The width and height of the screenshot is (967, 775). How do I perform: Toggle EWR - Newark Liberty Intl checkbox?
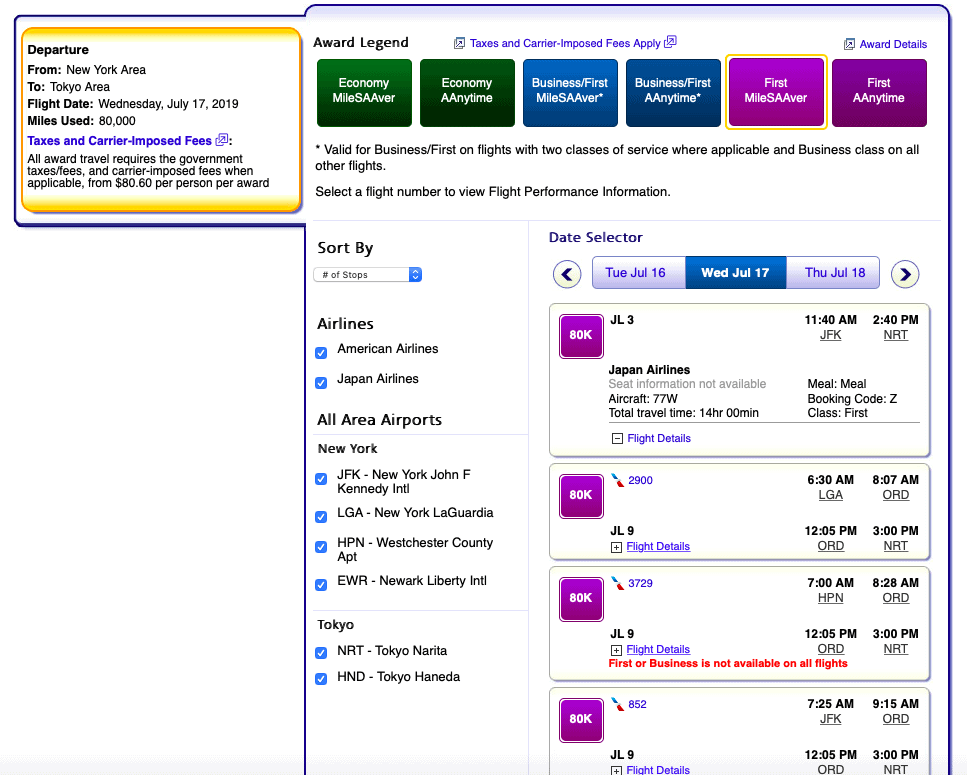[x=321, y=584]
